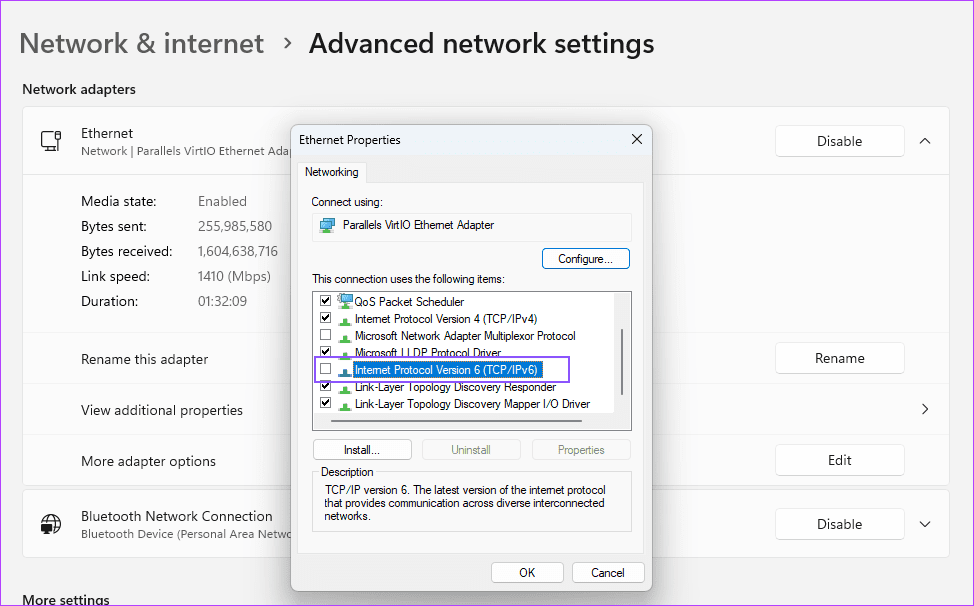Collapse the Ethernet adapter section

[x=925, y=141]
